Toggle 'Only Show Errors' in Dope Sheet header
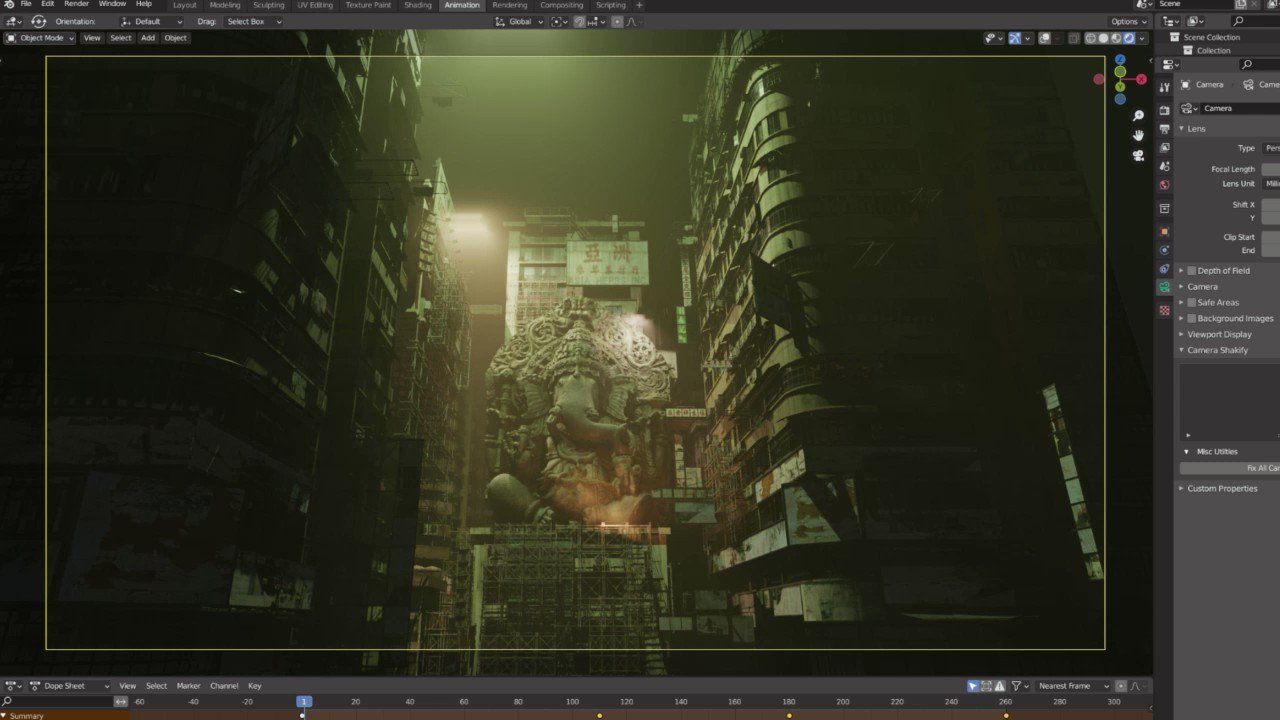 tap(998, 686)
